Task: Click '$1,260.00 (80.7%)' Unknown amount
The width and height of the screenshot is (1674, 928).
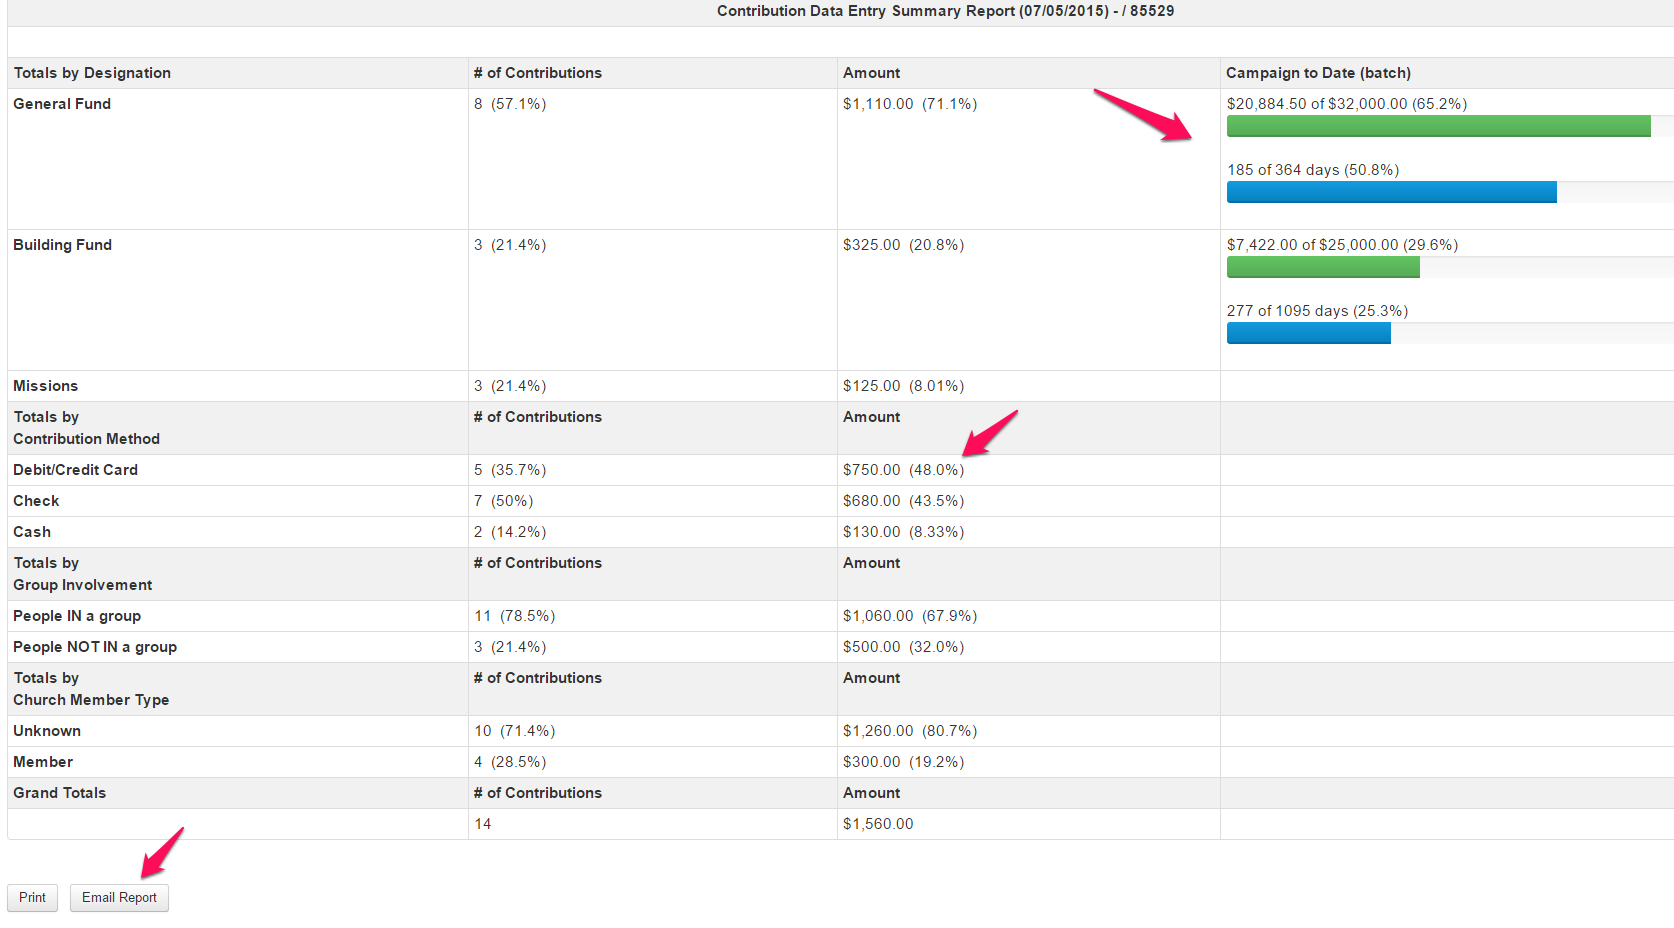Action: tap(910, 731)
